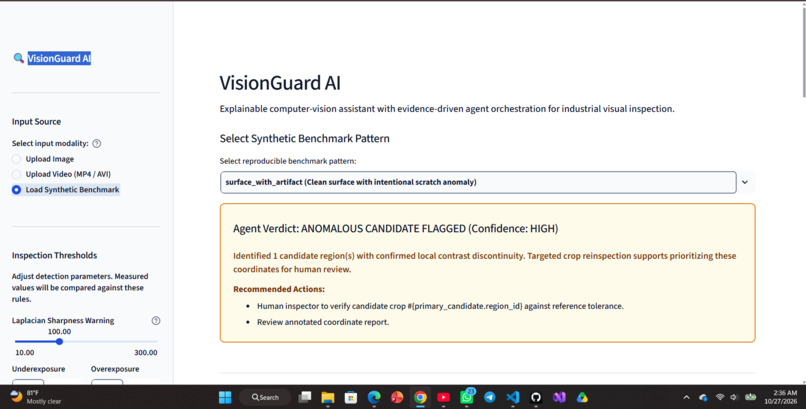Click the Inspection Thresholds sidebar heading
This screenshot has width=806, height=409.
tap(54, 255)
